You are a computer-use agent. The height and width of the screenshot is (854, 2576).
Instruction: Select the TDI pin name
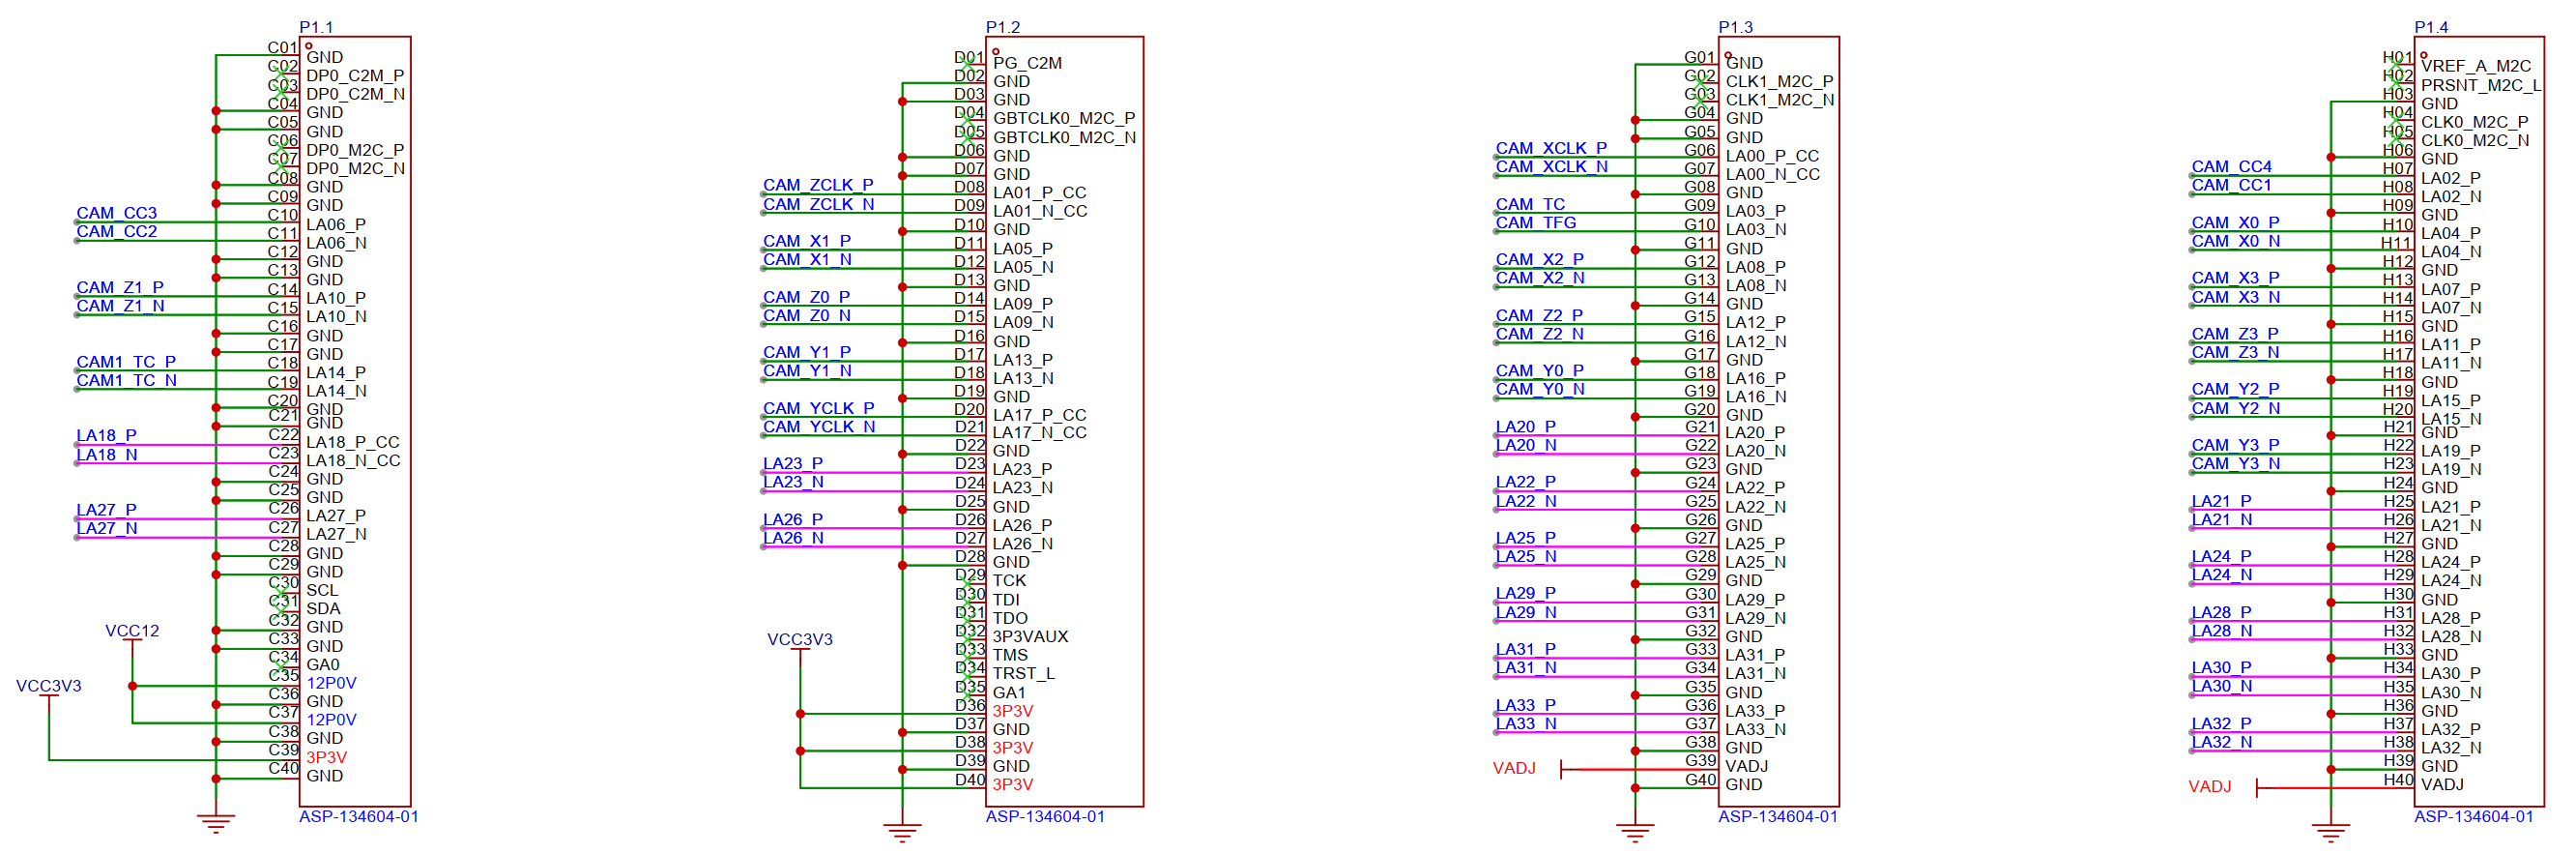click(x=1006, y=599)
